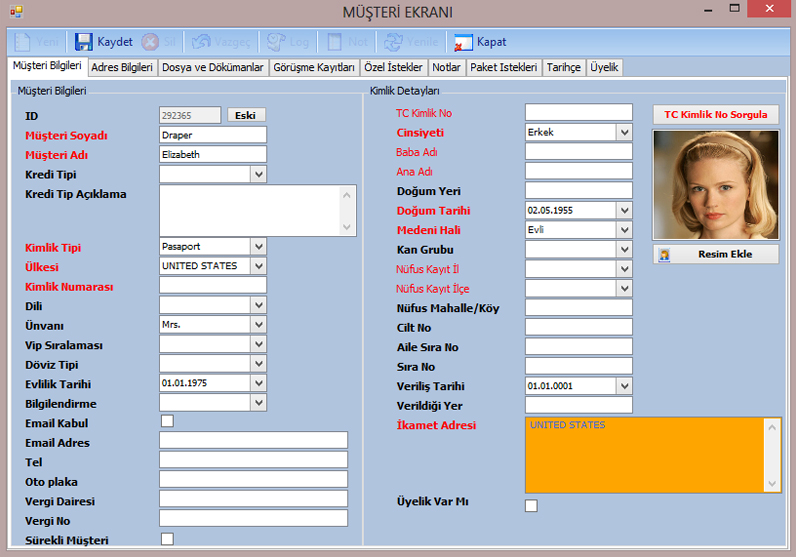Click the Kaydet save icon
This screenshot has height=557, width=796.
pos(83,42)
